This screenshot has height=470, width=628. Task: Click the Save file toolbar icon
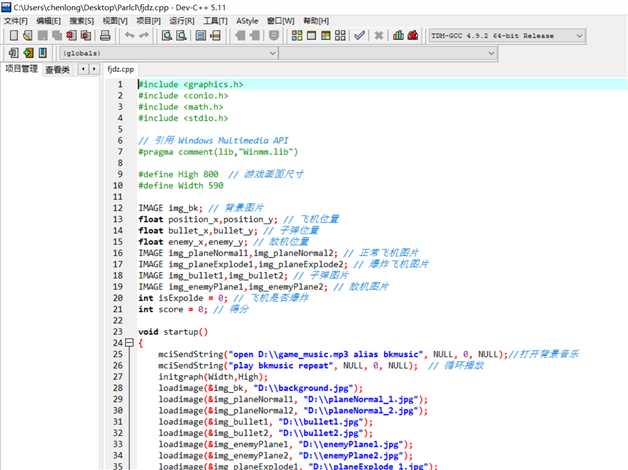click(42, 36)
